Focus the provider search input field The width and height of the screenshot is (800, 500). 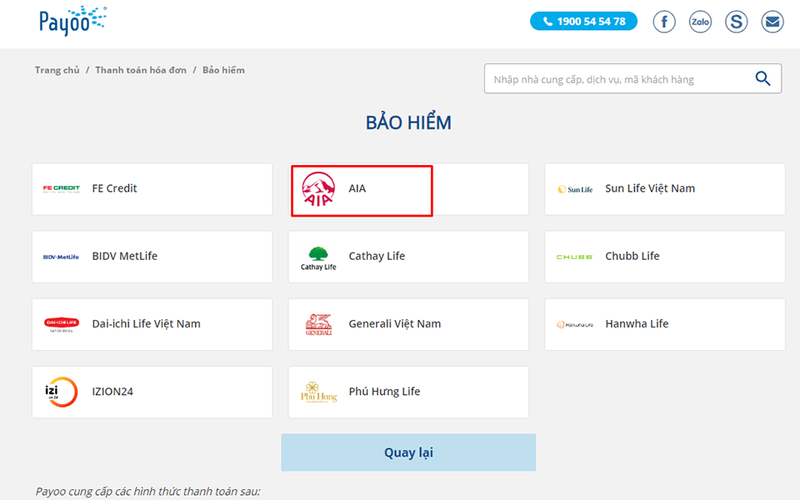point(633,79)
